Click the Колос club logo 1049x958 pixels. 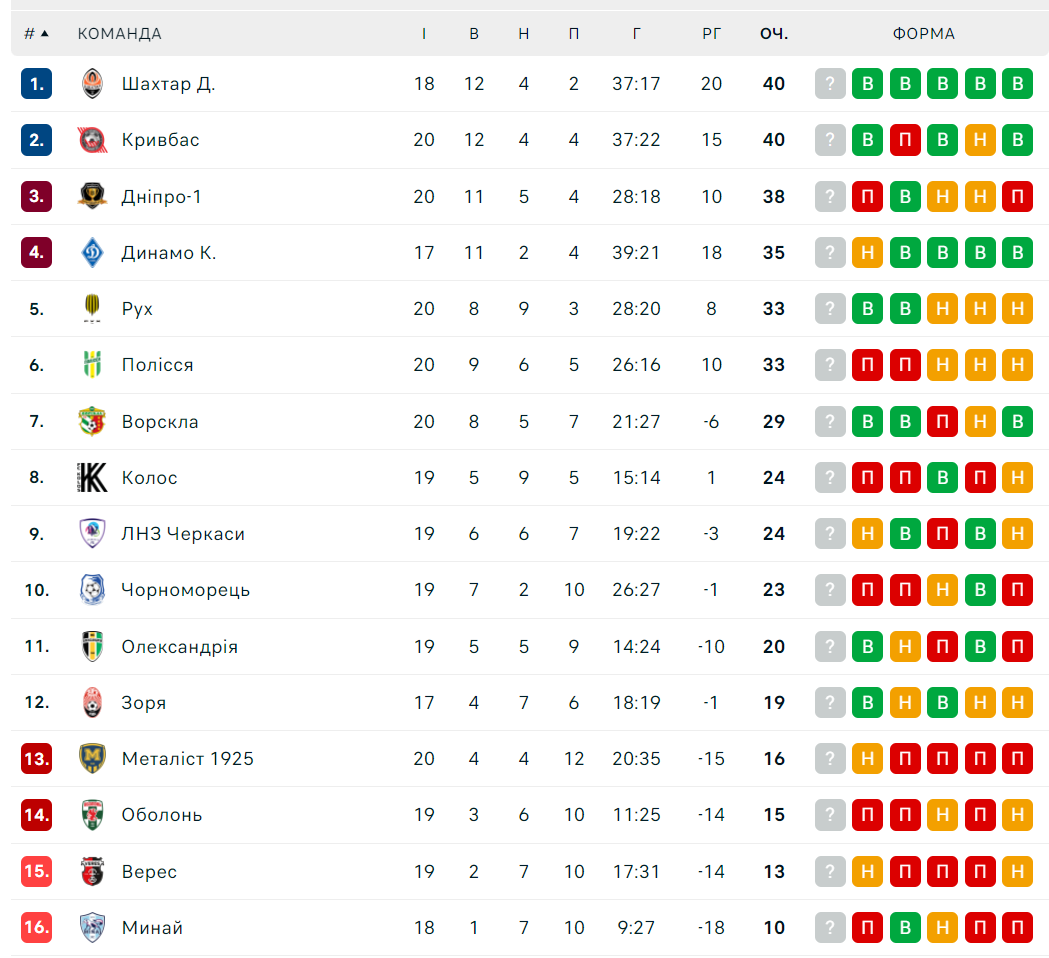[x=92, y=478]
